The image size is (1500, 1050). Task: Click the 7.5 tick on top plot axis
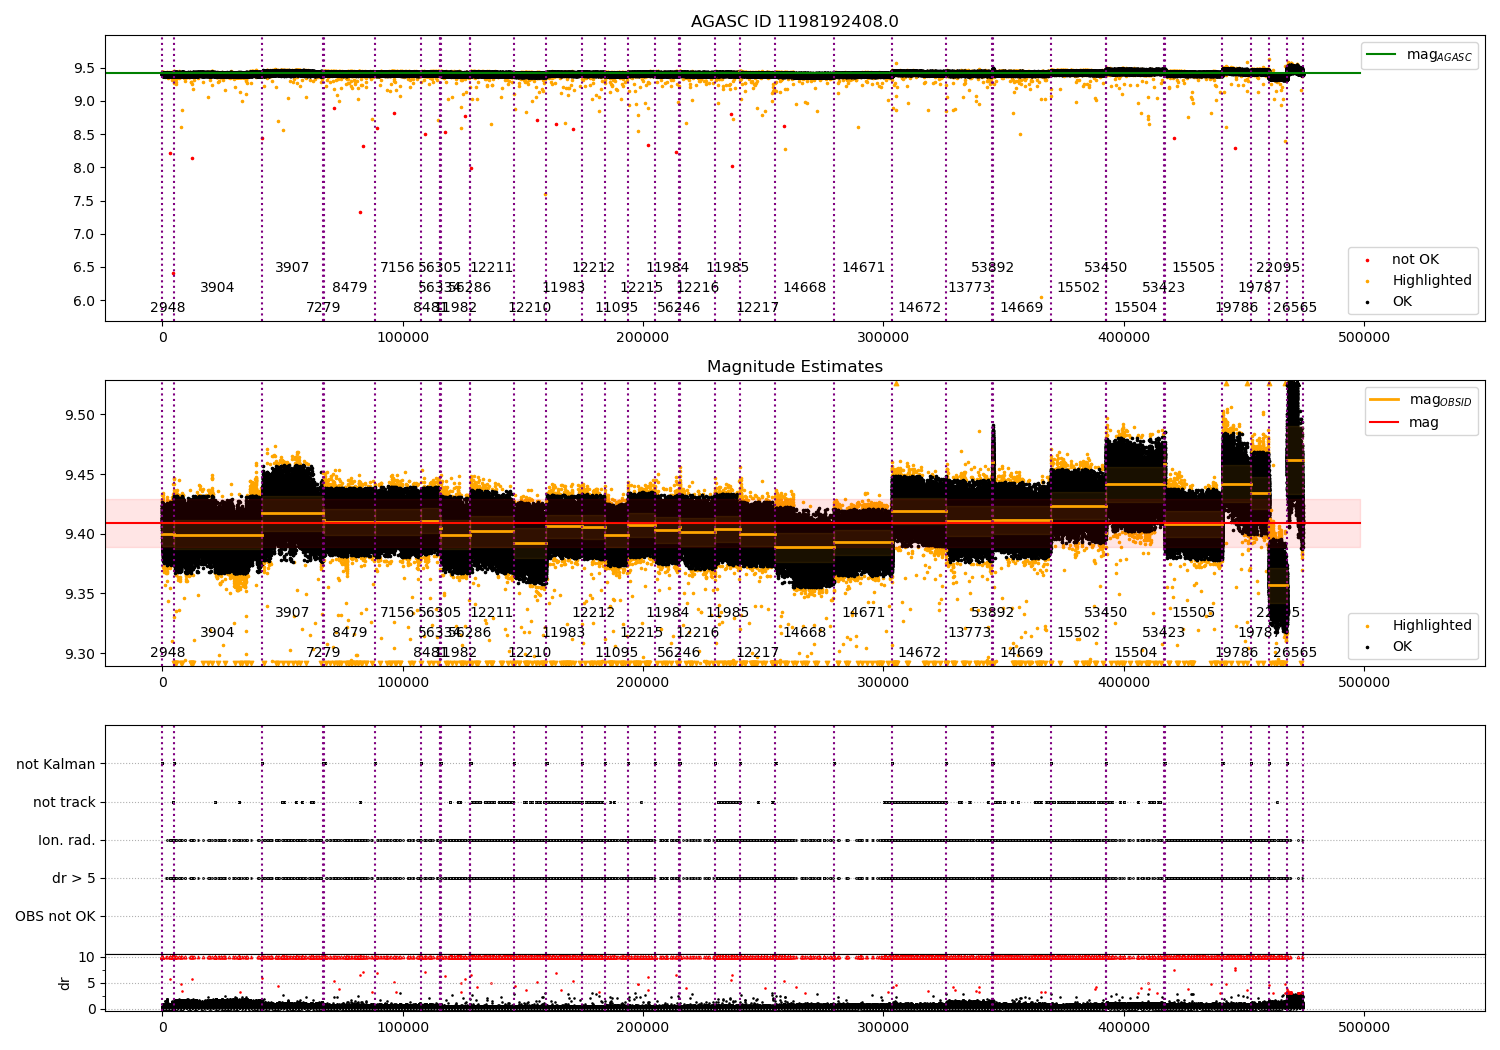pos(84,201)
